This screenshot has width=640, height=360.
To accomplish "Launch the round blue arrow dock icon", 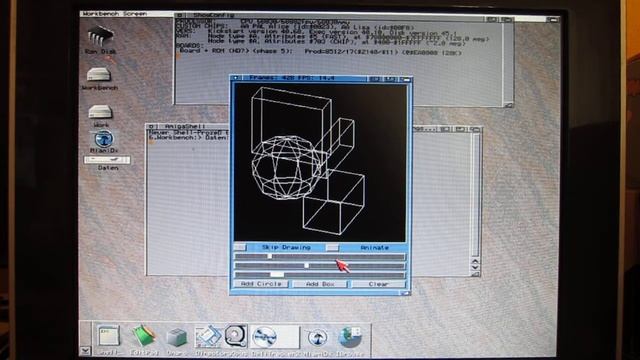I will [x=317, y=338].
